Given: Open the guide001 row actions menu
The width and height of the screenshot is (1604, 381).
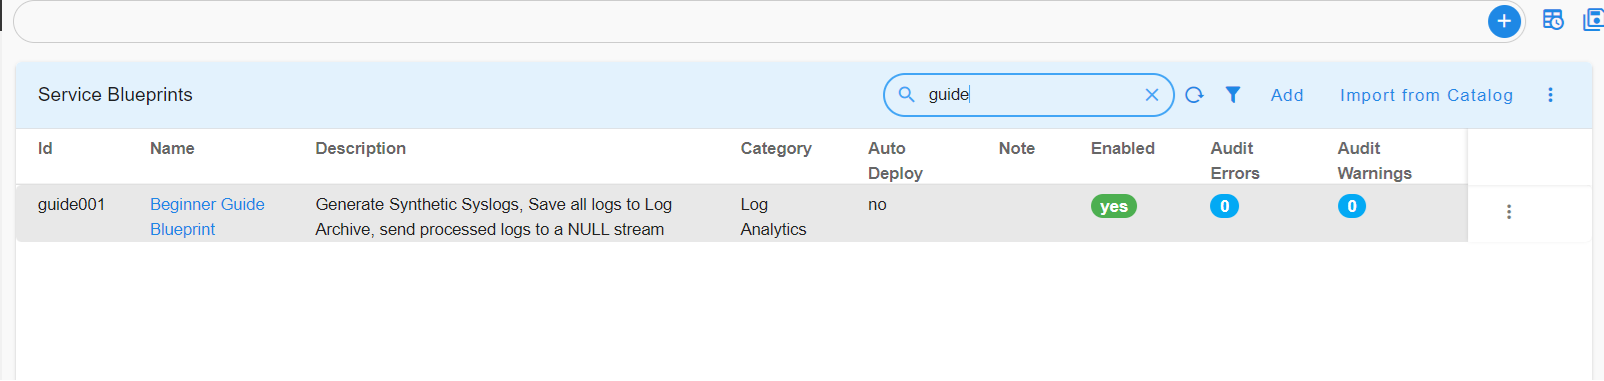Looking at the screenshot, I should click(x=1509, y=212).
